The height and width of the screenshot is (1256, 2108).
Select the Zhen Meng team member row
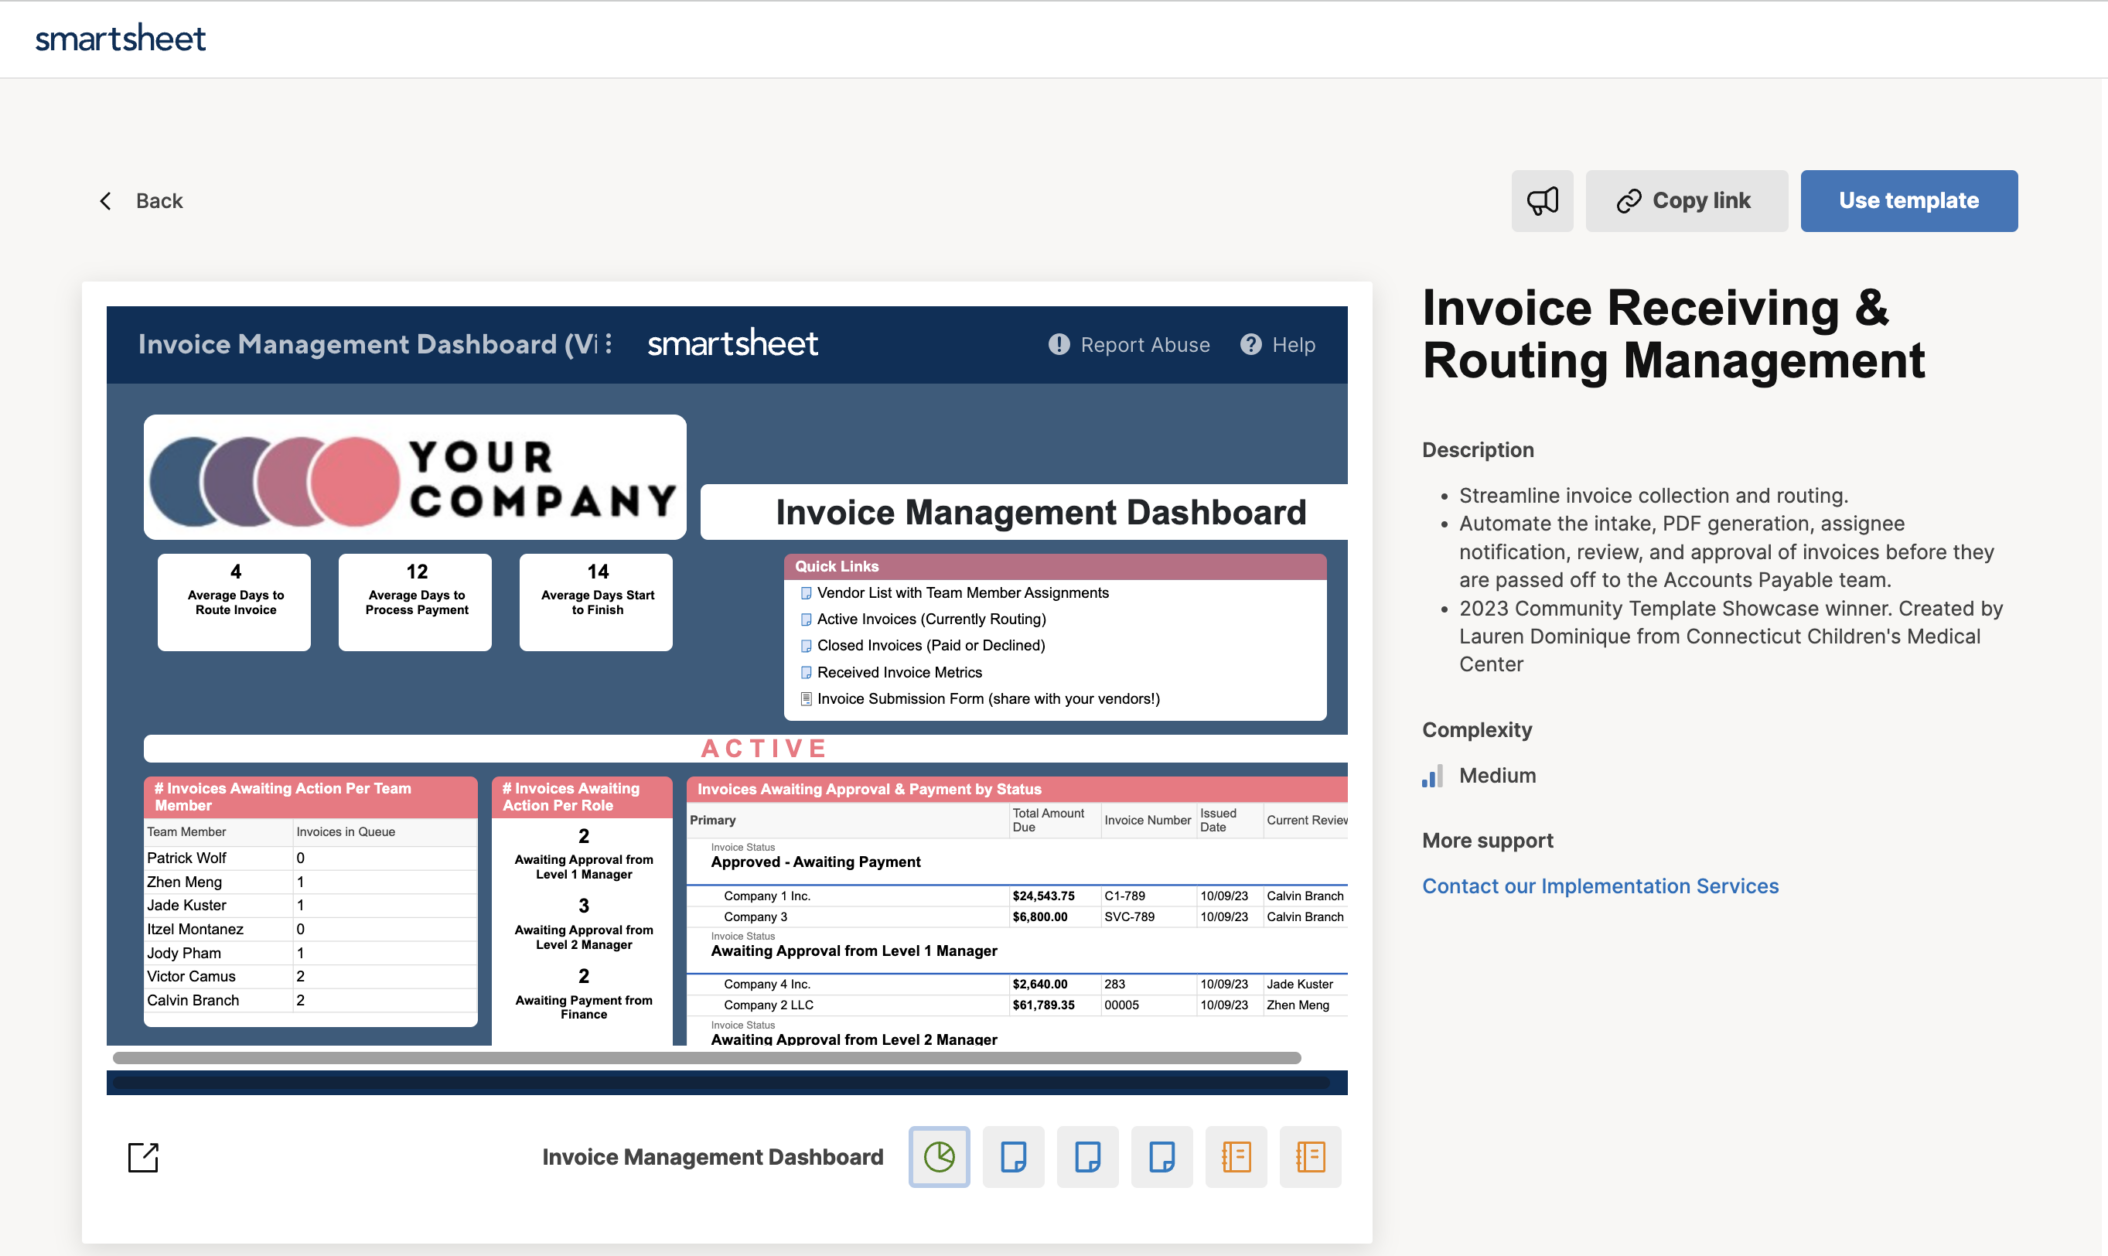coord(311,882)
